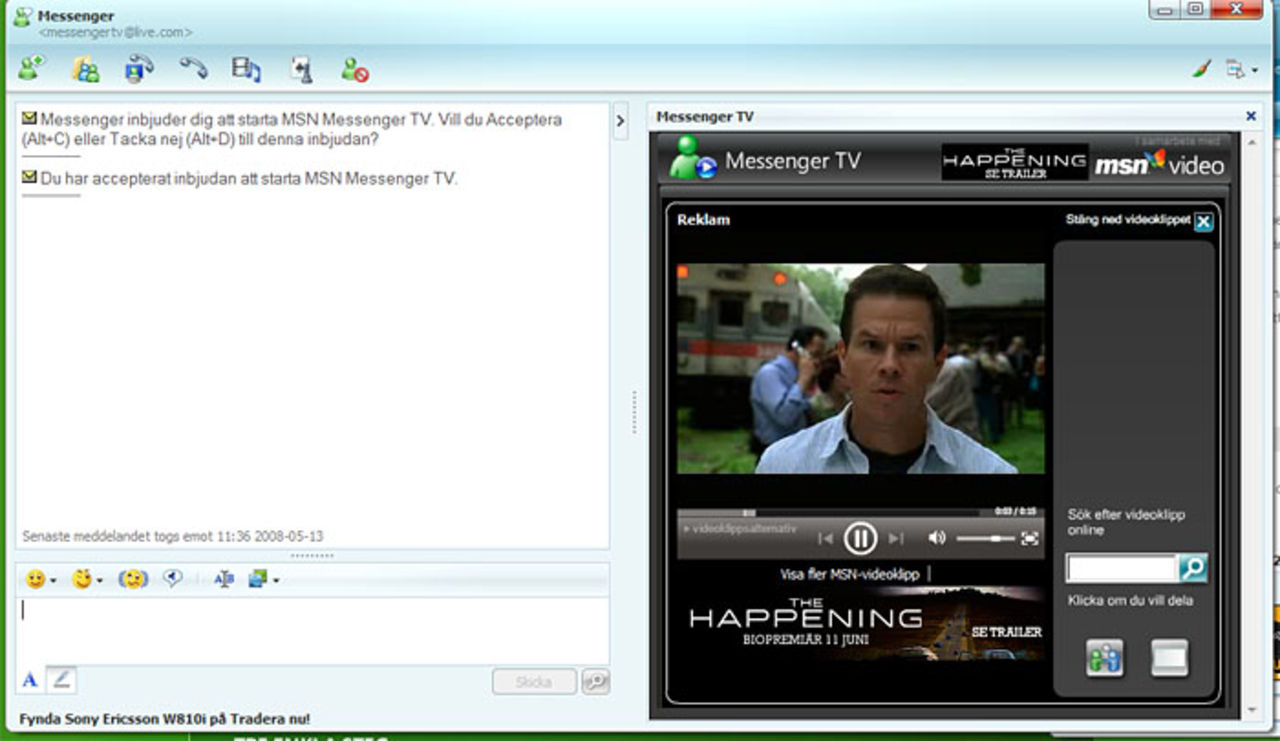1280x741 pixels.
Task: Show the menu options dropdown at top right
Action: (1241, 69)
